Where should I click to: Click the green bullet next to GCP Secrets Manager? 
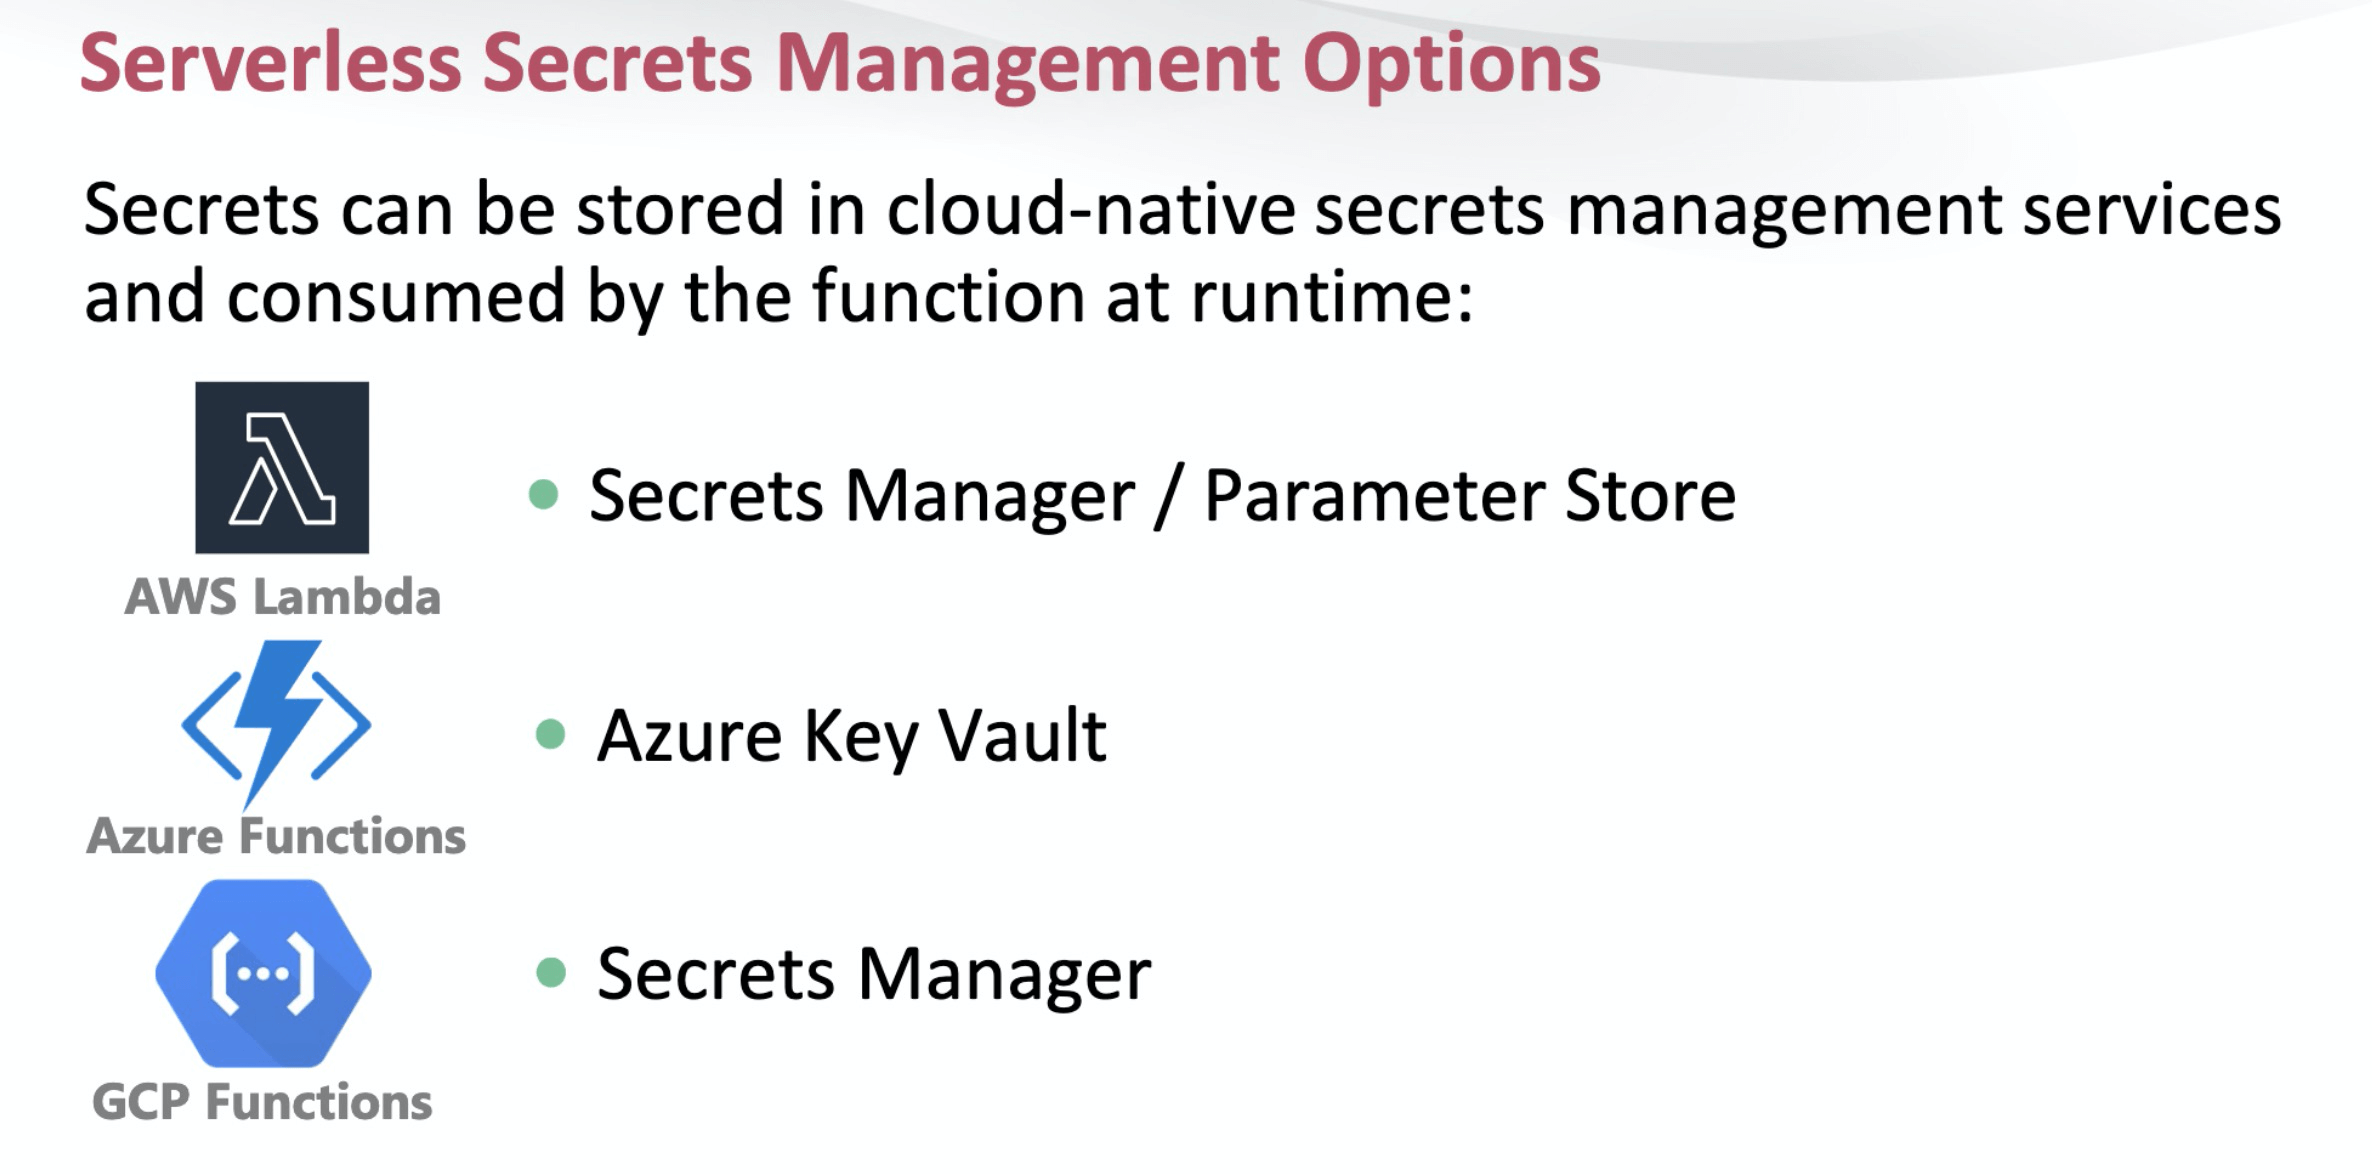coord(551,972)
